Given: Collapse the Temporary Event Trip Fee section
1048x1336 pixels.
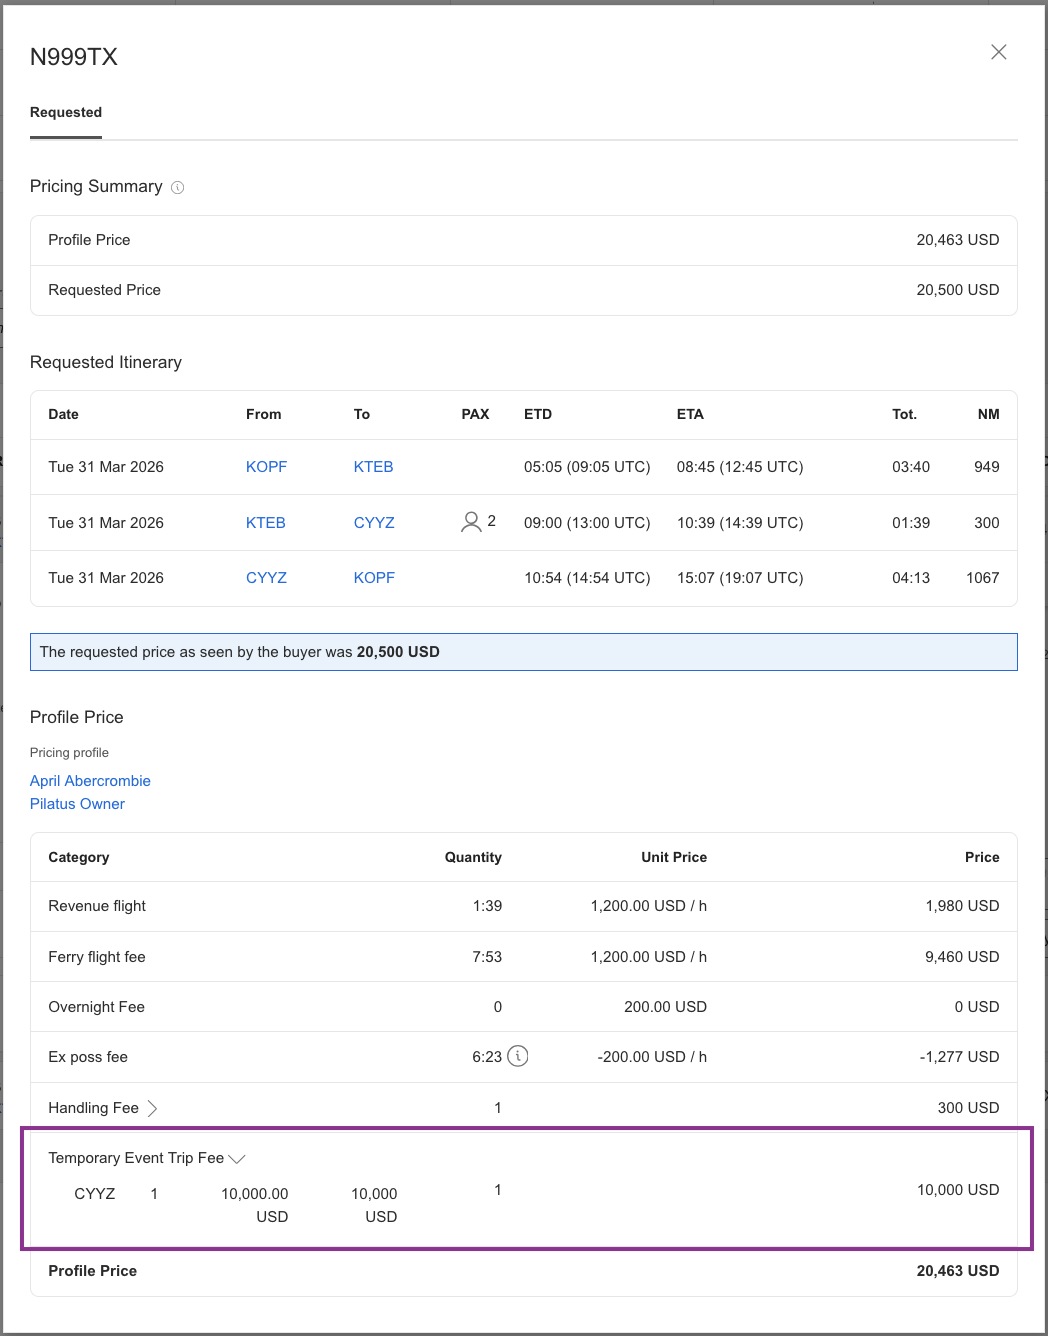Looking at the screenshot, I should click(237, 1158).
